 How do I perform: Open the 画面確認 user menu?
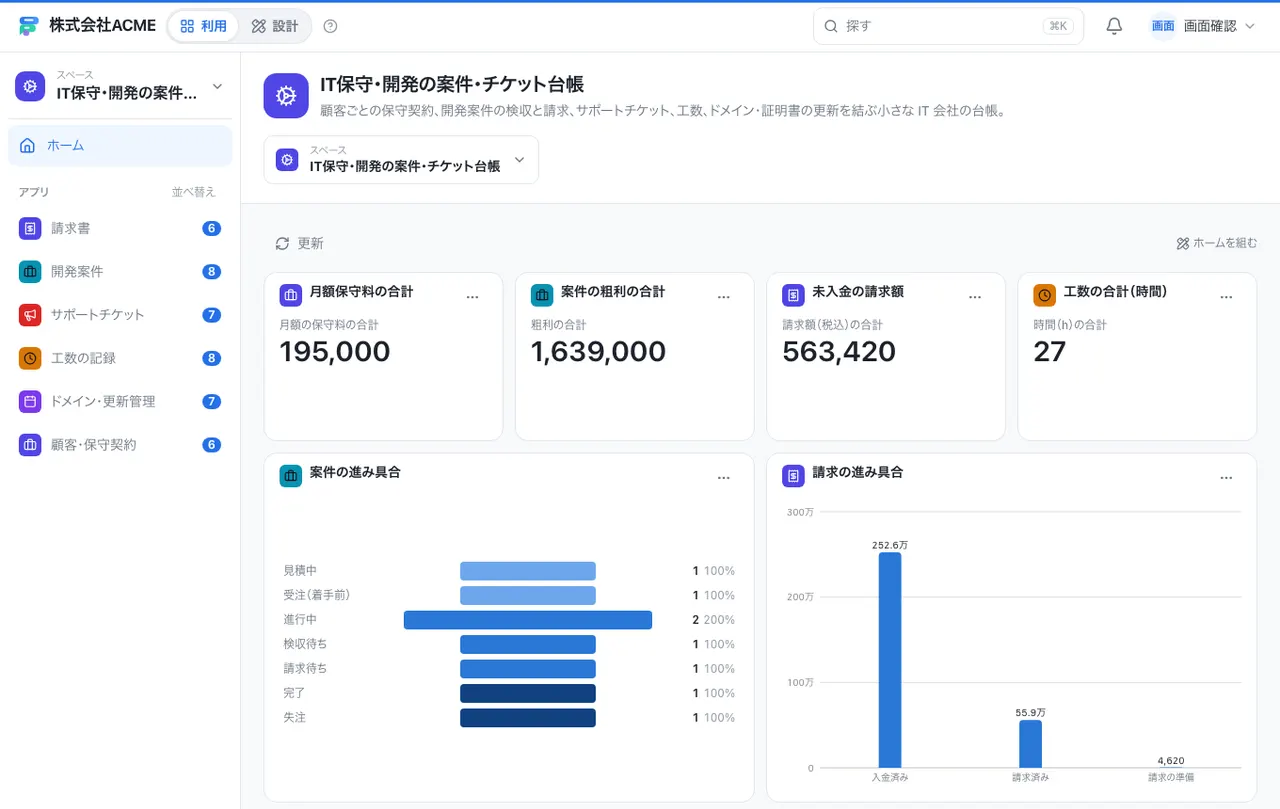[x=1202, y=26]
